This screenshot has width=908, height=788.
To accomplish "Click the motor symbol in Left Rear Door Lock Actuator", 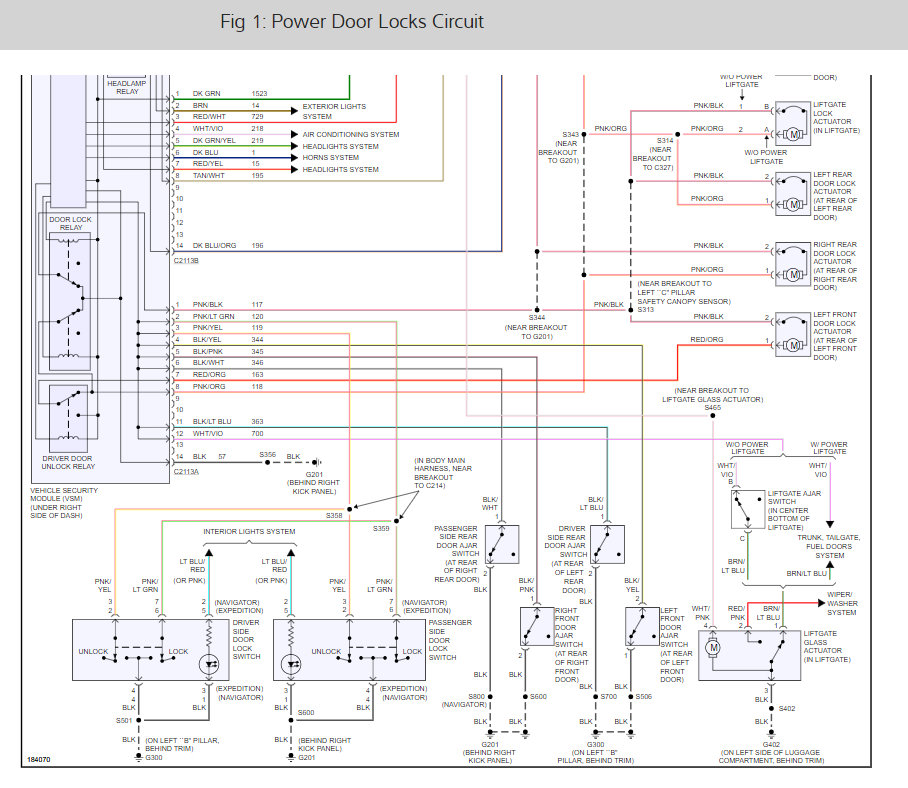I will pos(794,204).
